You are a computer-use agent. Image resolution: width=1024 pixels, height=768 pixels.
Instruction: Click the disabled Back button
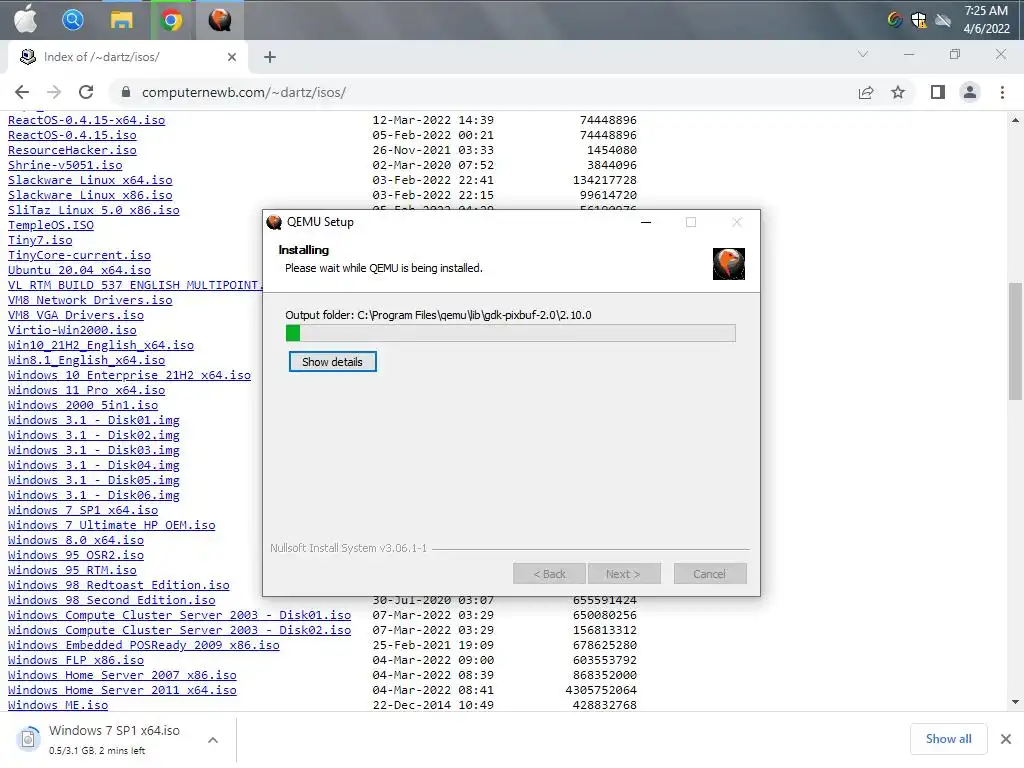pyautogui.click(x=550, y=574)
